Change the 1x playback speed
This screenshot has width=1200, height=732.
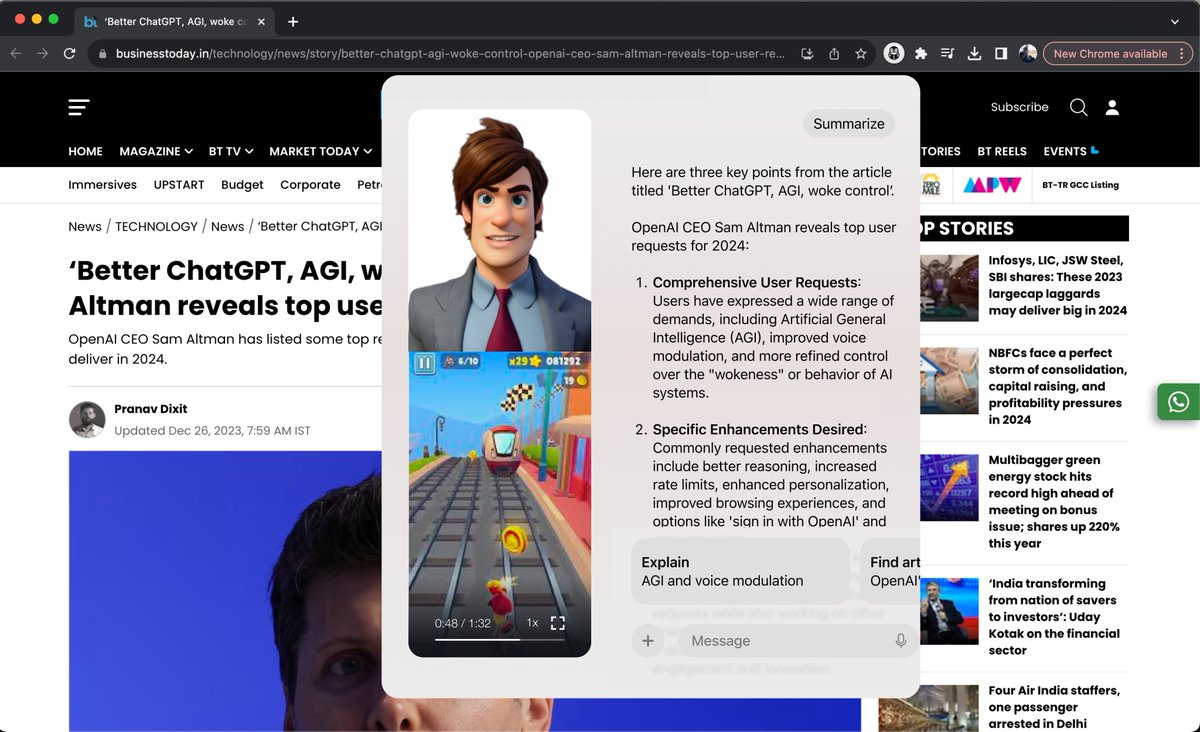(x=532, y=623)
